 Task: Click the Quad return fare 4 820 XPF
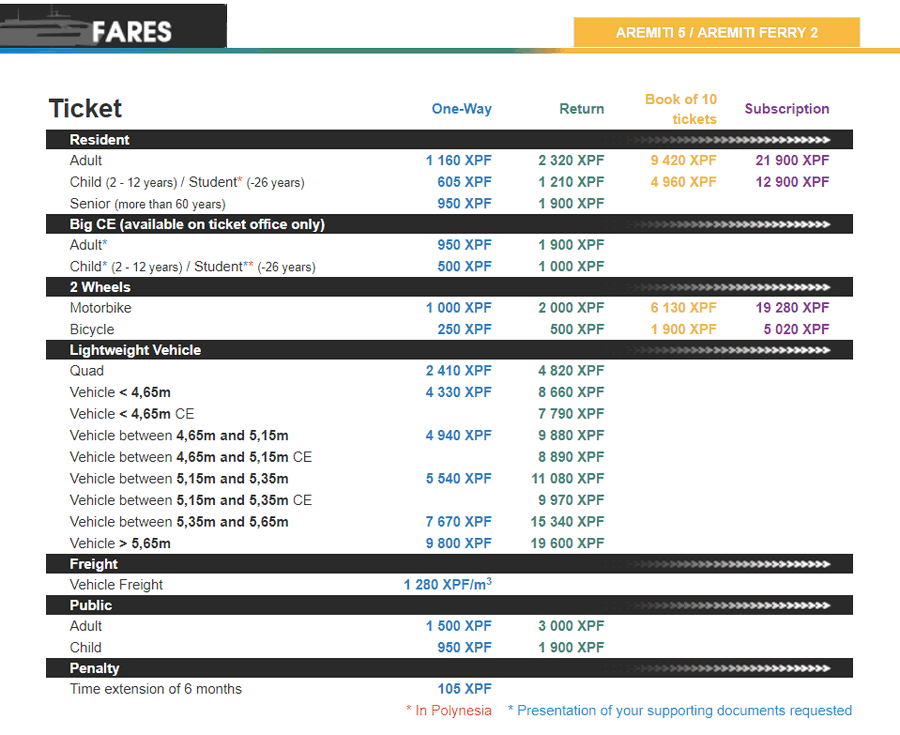click(x=571, y=371)
